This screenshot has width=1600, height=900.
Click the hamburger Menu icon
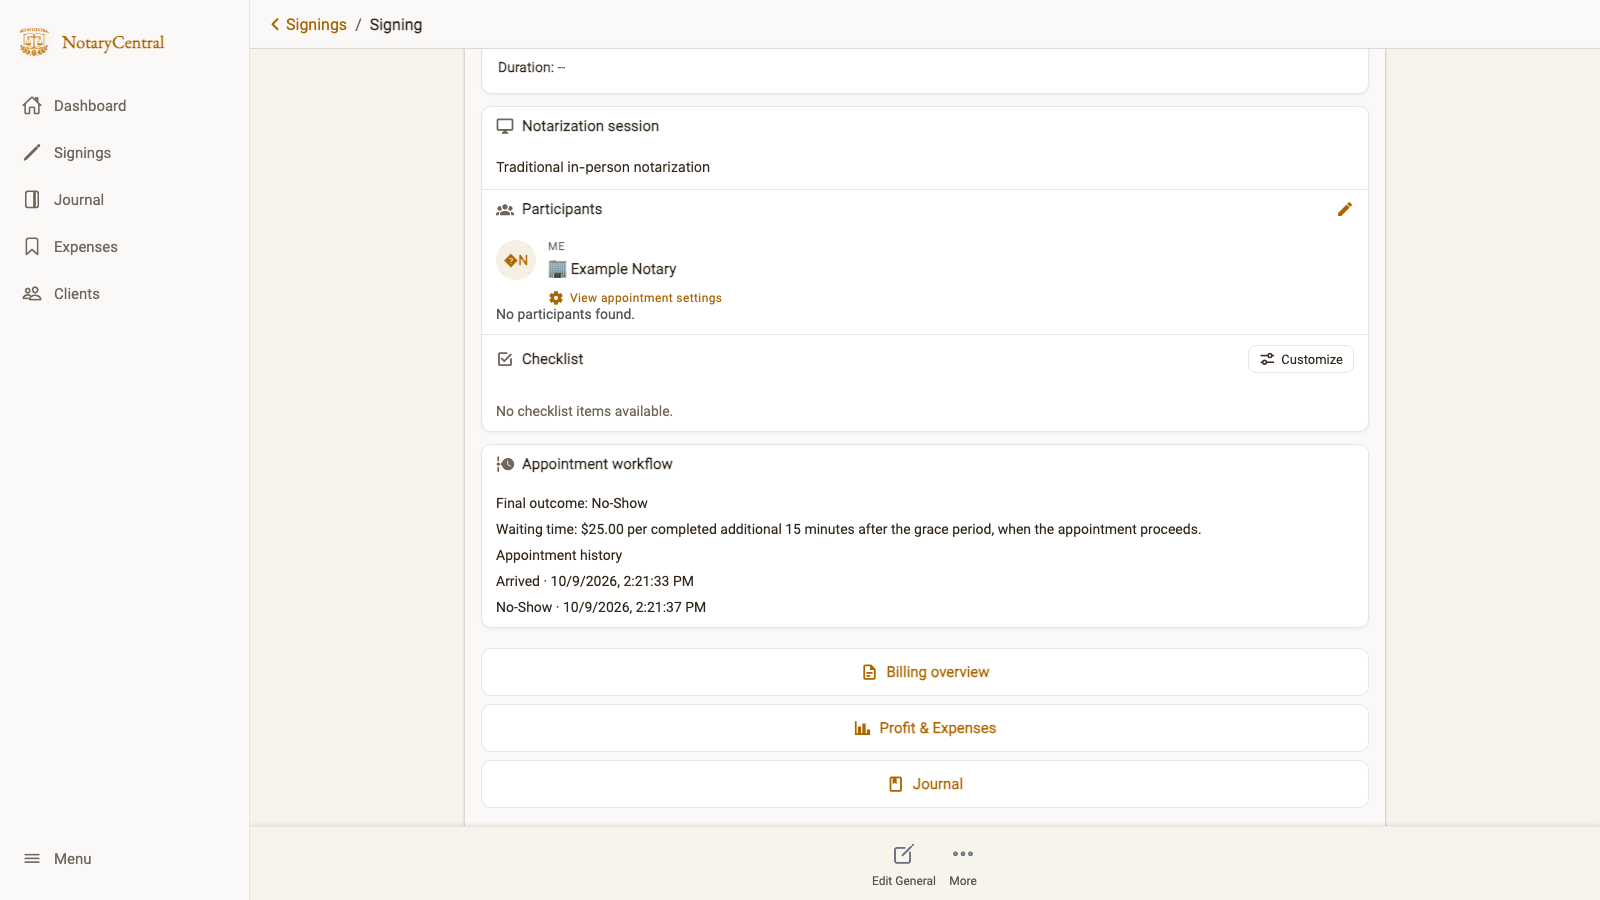pos(32,858)
